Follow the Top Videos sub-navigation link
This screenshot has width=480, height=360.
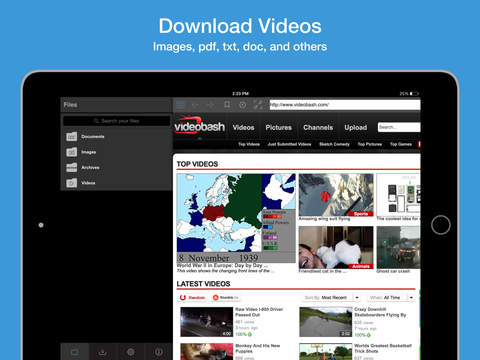tap(249, 144)
